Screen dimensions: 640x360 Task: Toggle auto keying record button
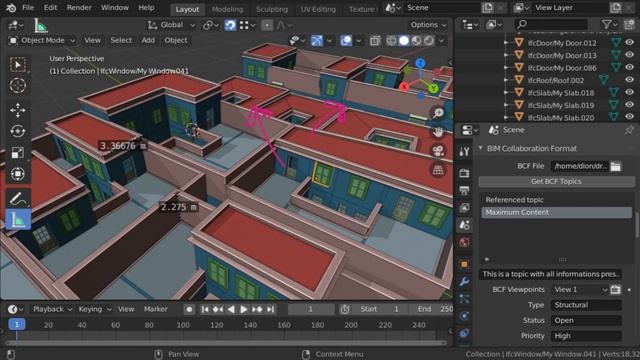[x=189, y=309]
